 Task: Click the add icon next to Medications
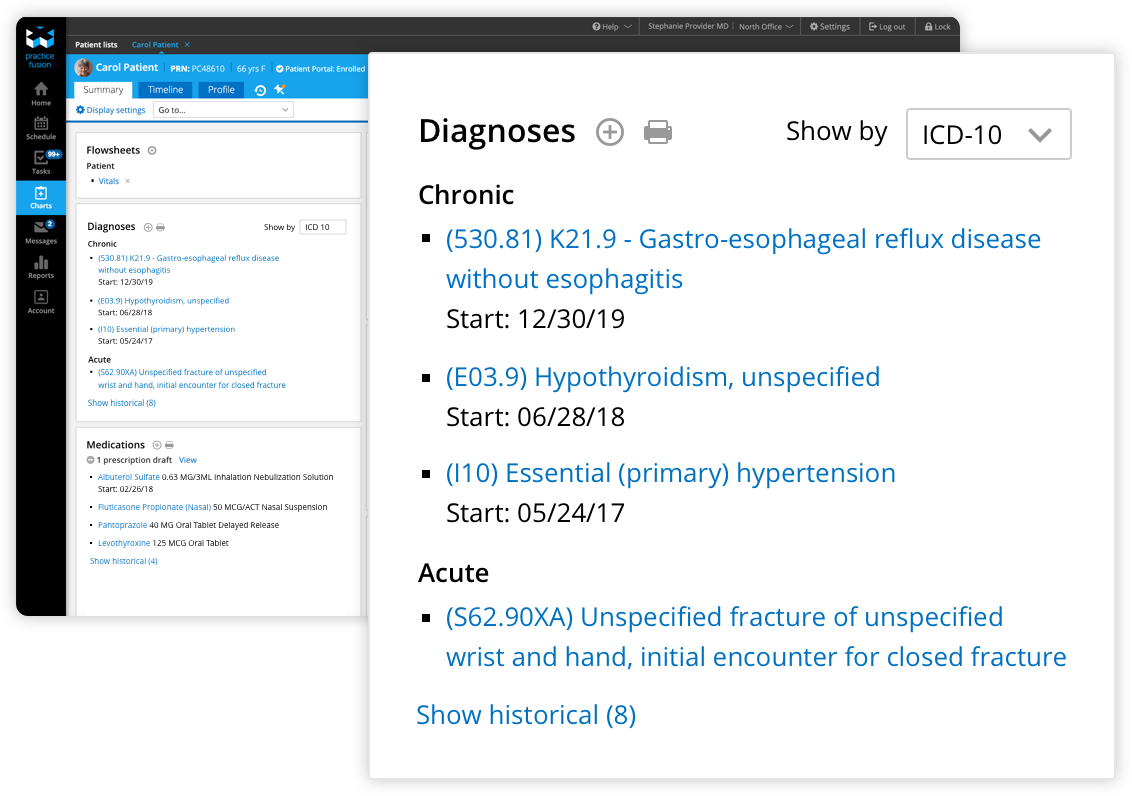click(157, 445)
